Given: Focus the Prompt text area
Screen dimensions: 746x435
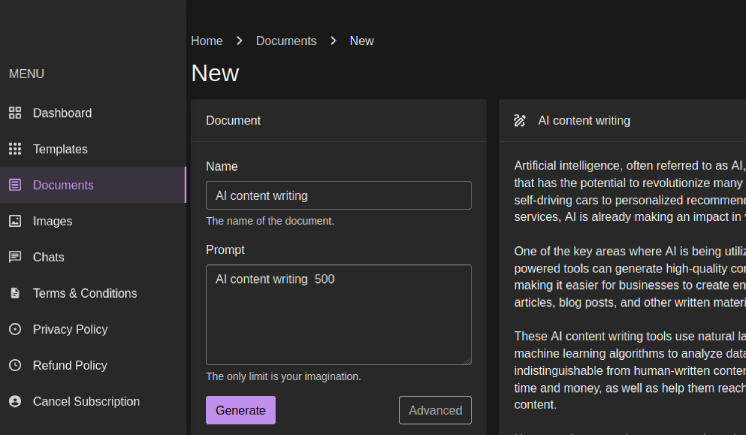Looking at the screenshot, I should [339, 315].
